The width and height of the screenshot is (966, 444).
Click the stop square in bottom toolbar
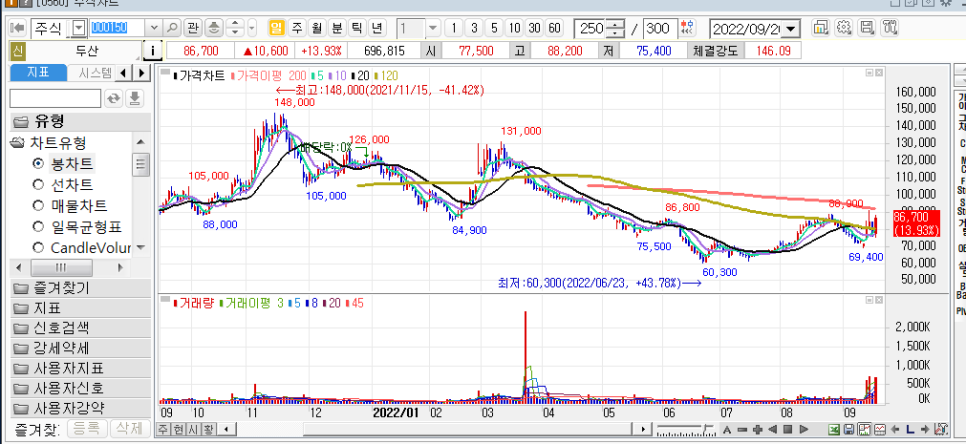pyautogui.click(x=788, y=429)
